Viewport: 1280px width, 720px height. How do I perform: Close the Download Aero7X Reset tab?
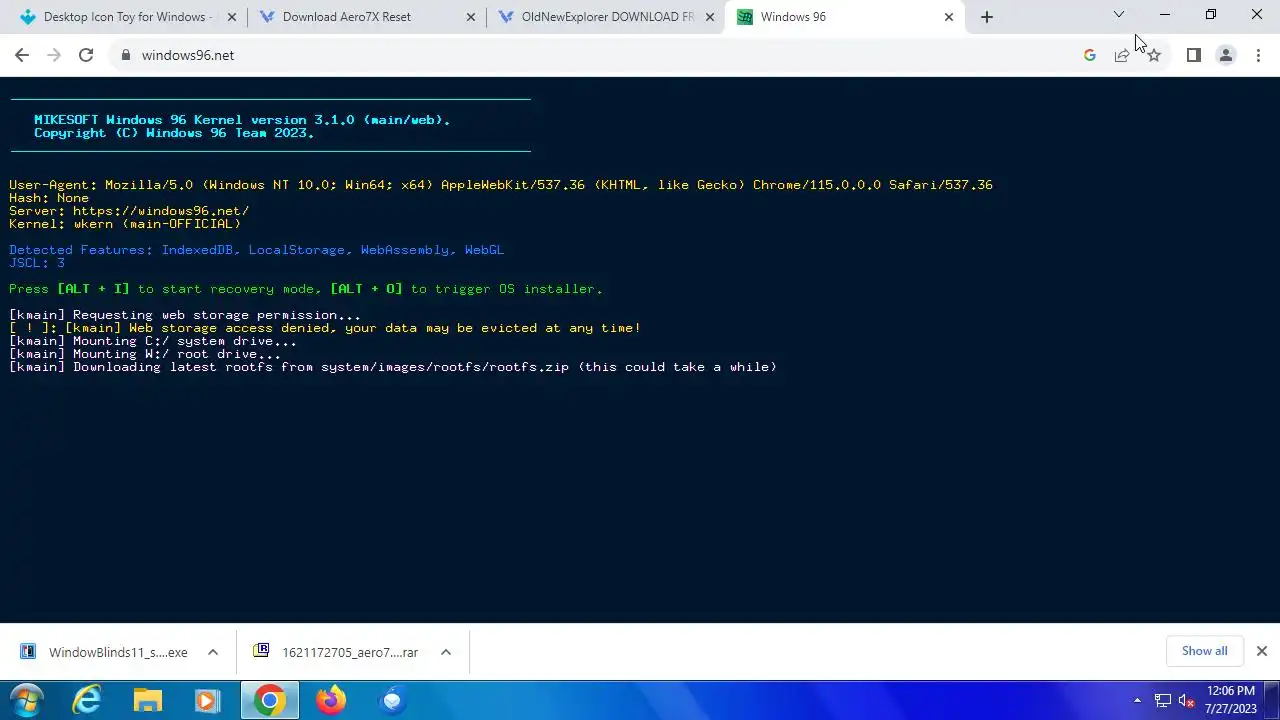click(471, 17)
